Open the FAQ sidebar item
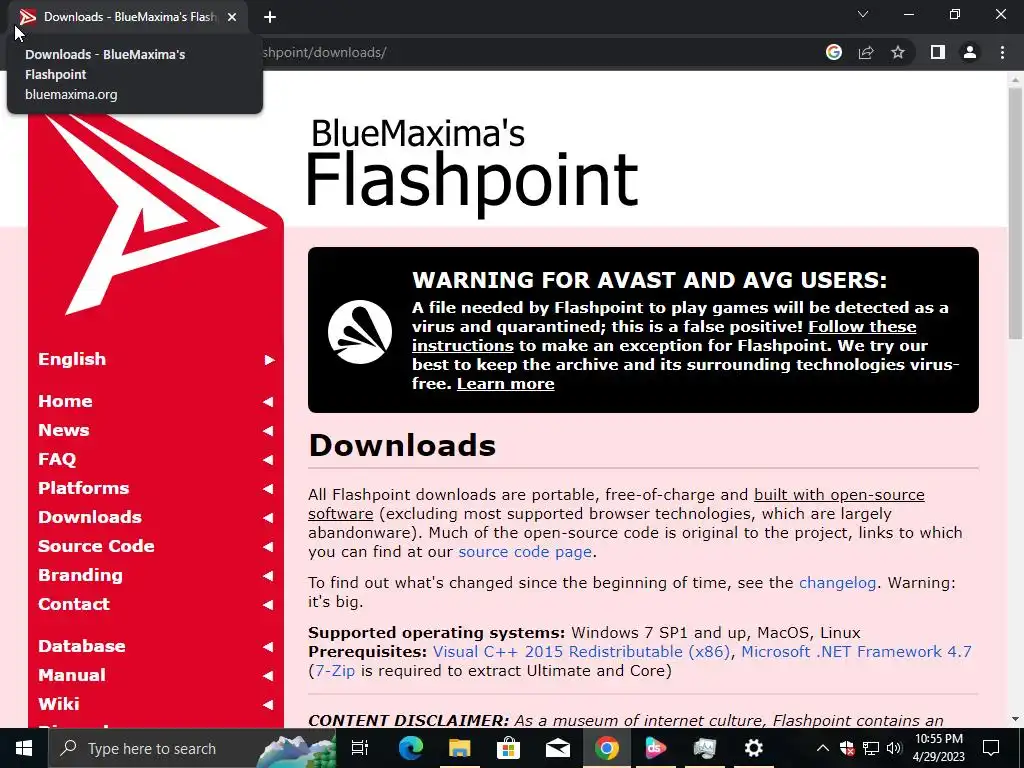This screenshot has width=1024, height=768. [x=57, y=459]
